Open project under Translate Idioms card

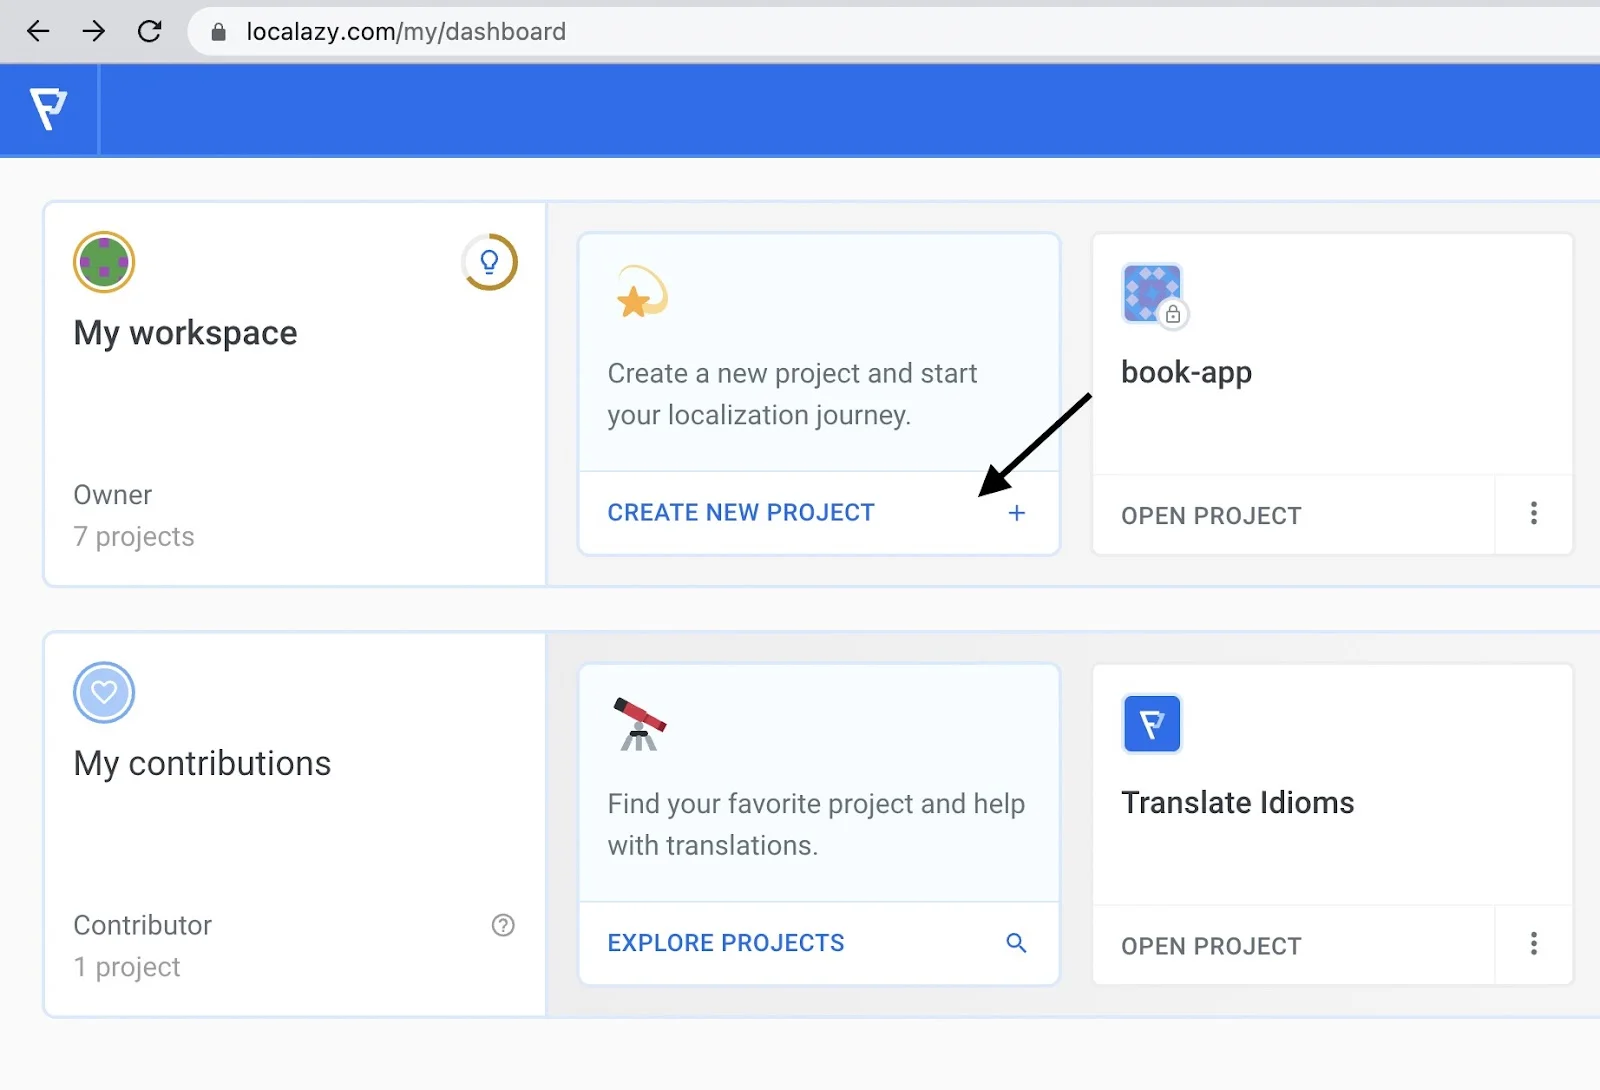coord(1211,946)
